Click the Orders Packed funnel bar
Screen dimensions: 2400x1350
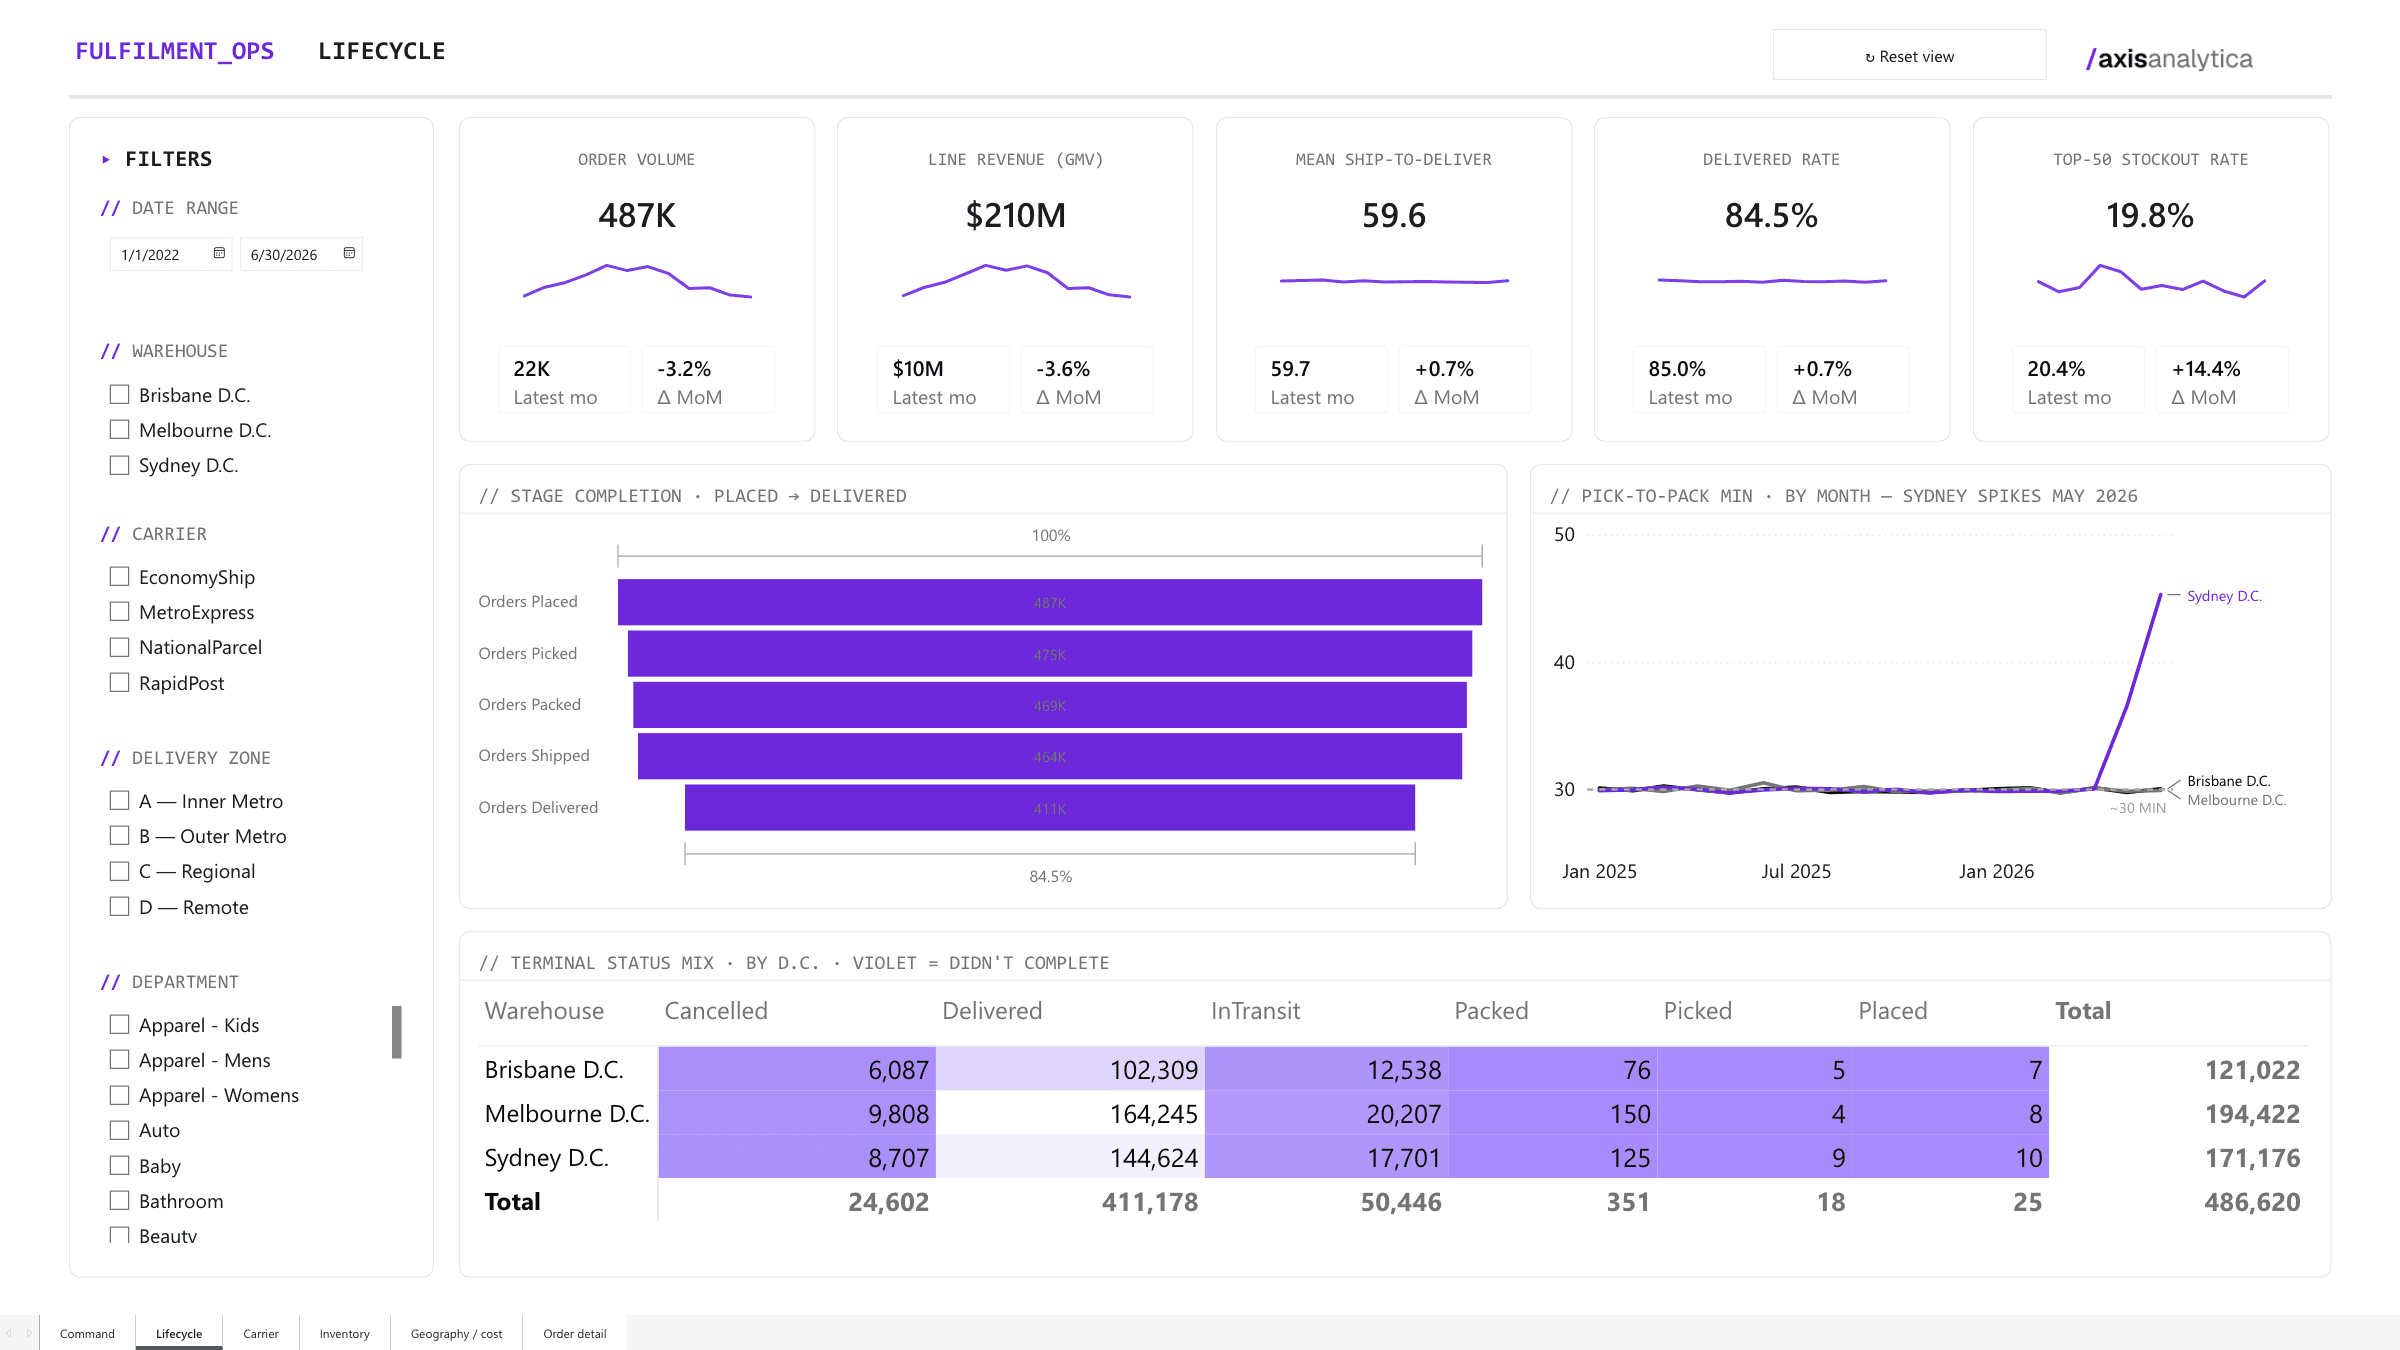click(1050, 705)
